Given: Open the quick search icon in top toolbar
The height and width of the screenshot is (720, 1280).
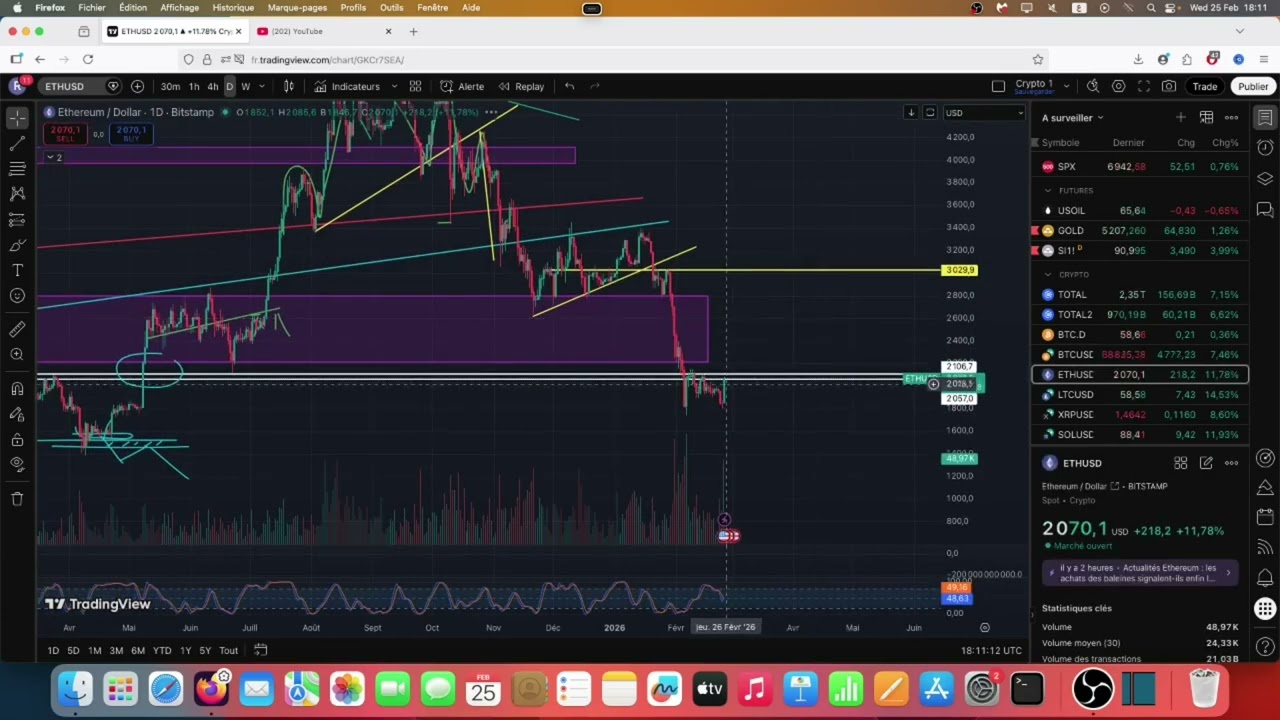Looking at the screenshot, I should (1093, 86).
